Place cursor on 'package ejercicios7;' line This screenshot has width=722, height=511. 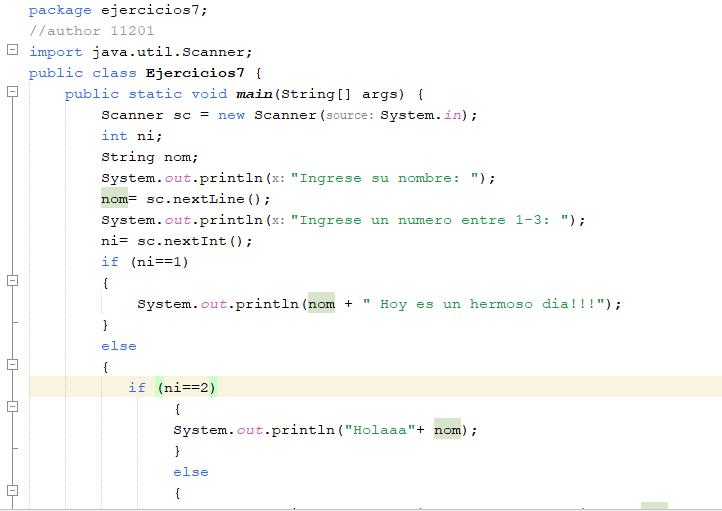(118, 10)
